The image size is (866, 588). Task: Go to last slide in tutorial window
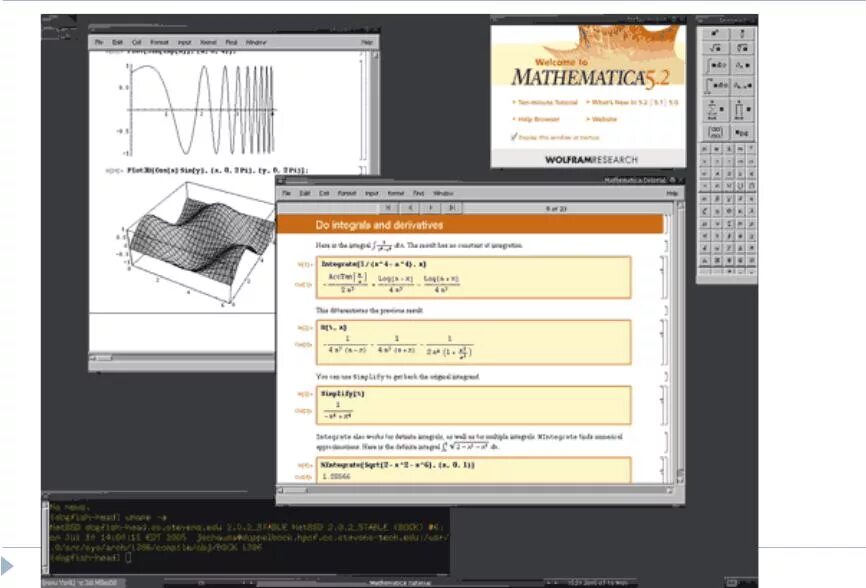pyautogui.click(x=452, y=208)
